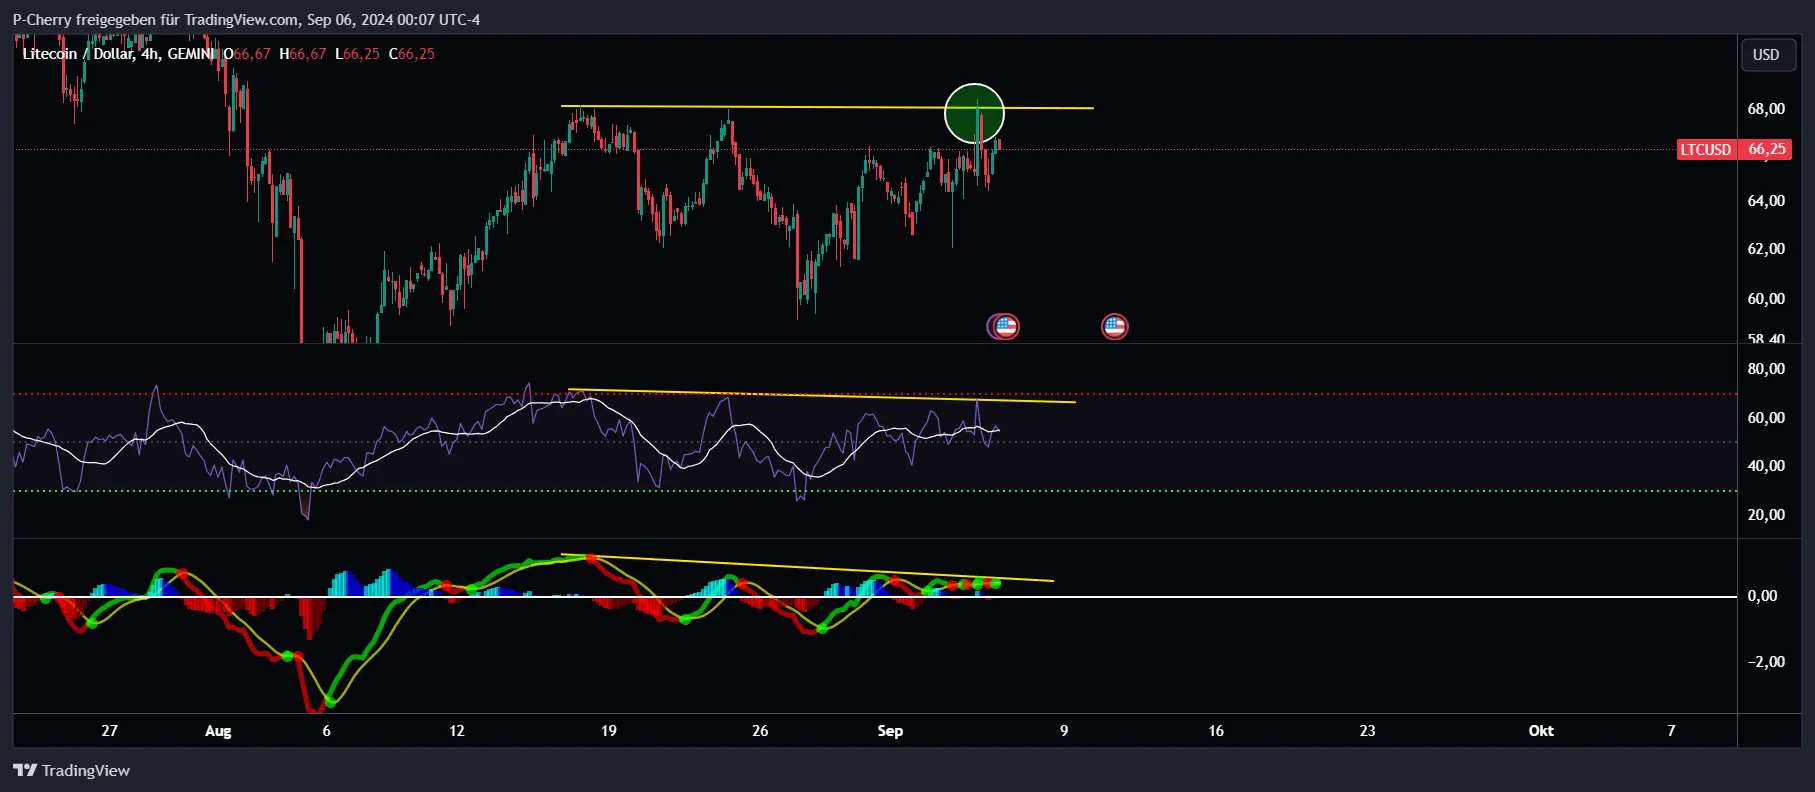Click the Okt label on time axis

click(x=1541, y=731)
